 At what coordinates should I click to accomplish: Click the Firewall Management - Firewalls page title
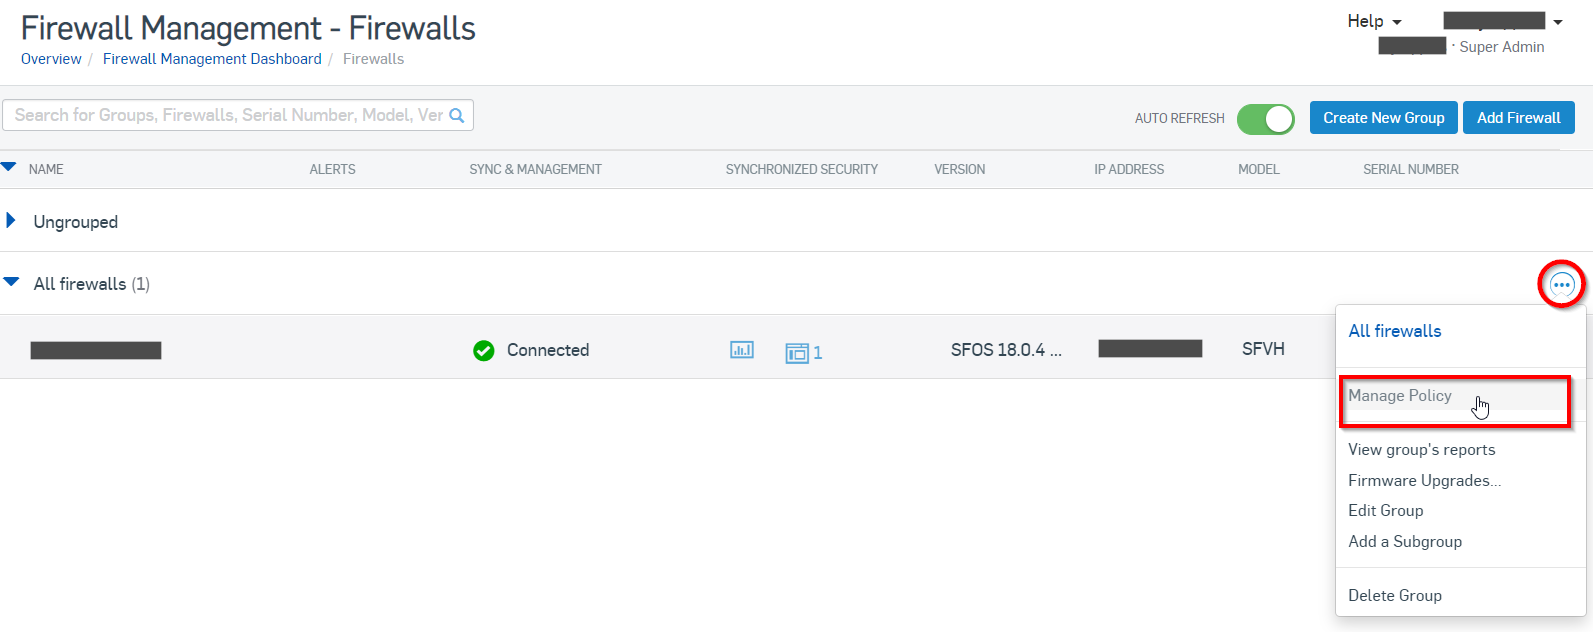248,28
